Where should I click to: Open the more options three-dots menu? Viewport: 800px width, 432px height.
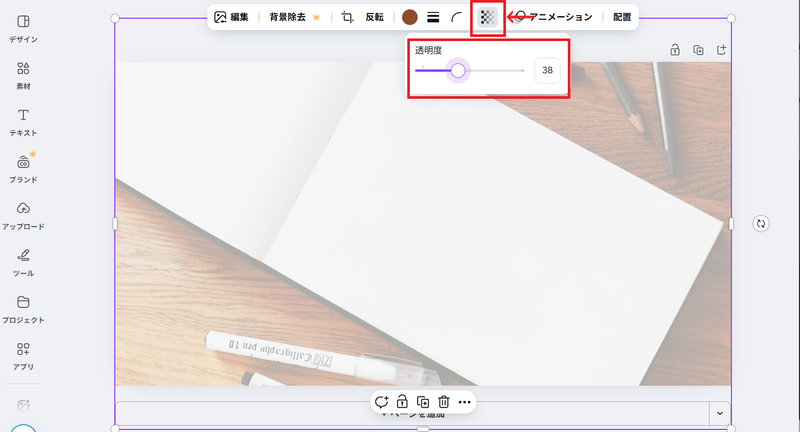pyautogui.click(x=464, y=402)
